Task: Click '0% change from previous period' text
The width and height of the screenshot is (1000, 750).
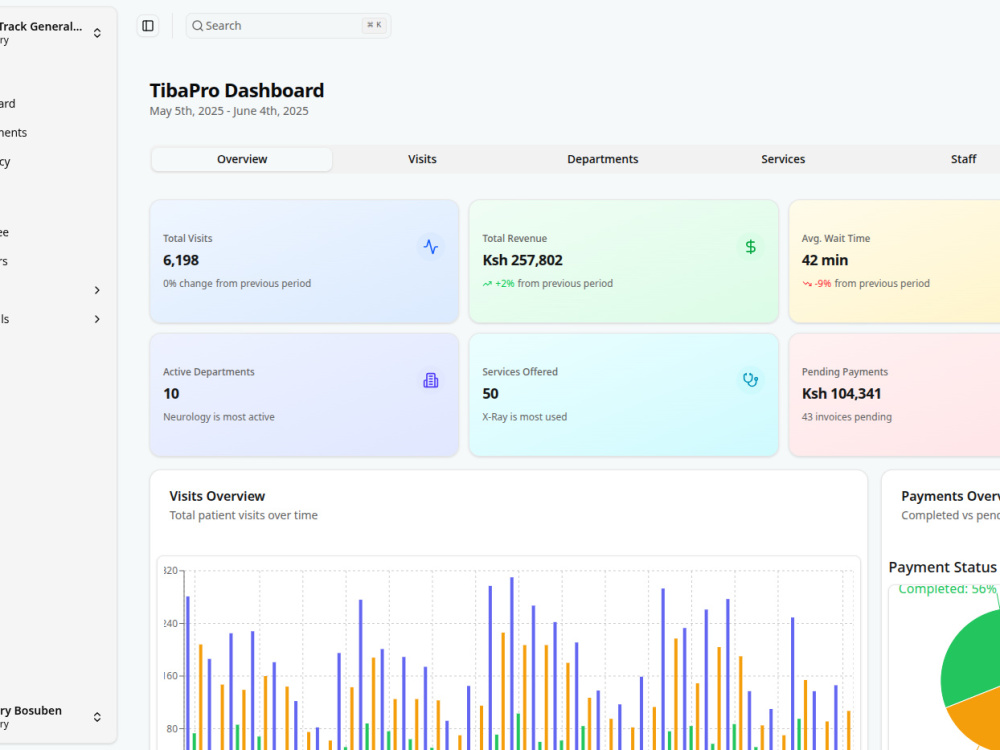Action: (x=237, y=284)
